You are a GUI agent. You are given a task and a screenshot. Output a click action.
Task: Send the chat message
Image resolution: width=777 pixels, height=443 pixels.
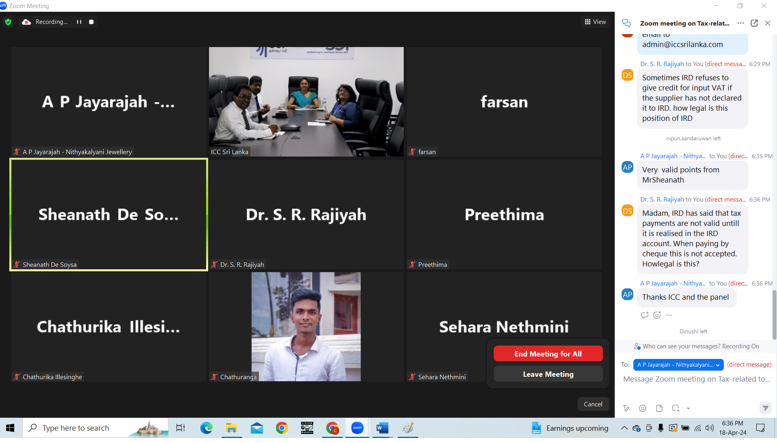coord(765,408)
